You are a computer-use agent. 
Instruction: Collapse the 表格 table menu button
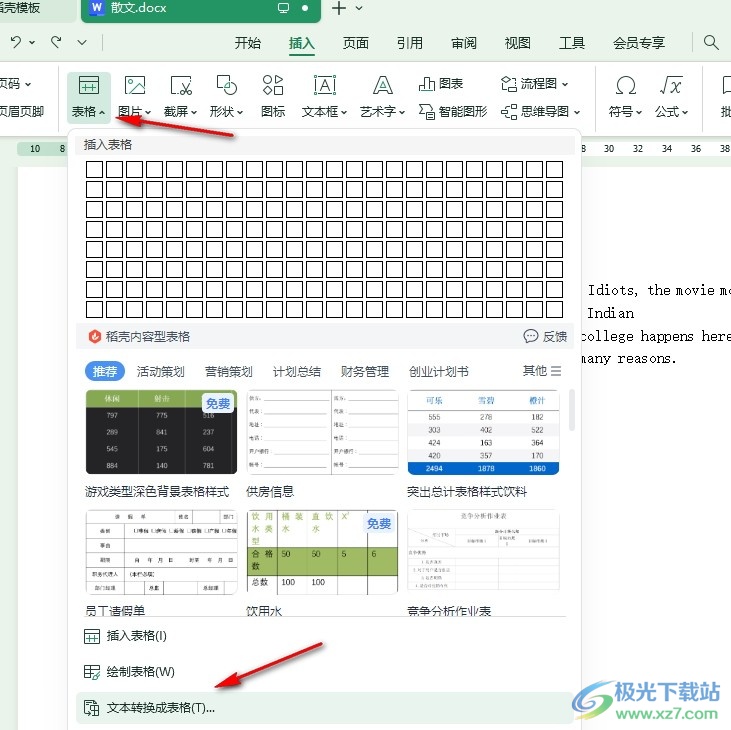pyautogui.click(x=89, y=97)
